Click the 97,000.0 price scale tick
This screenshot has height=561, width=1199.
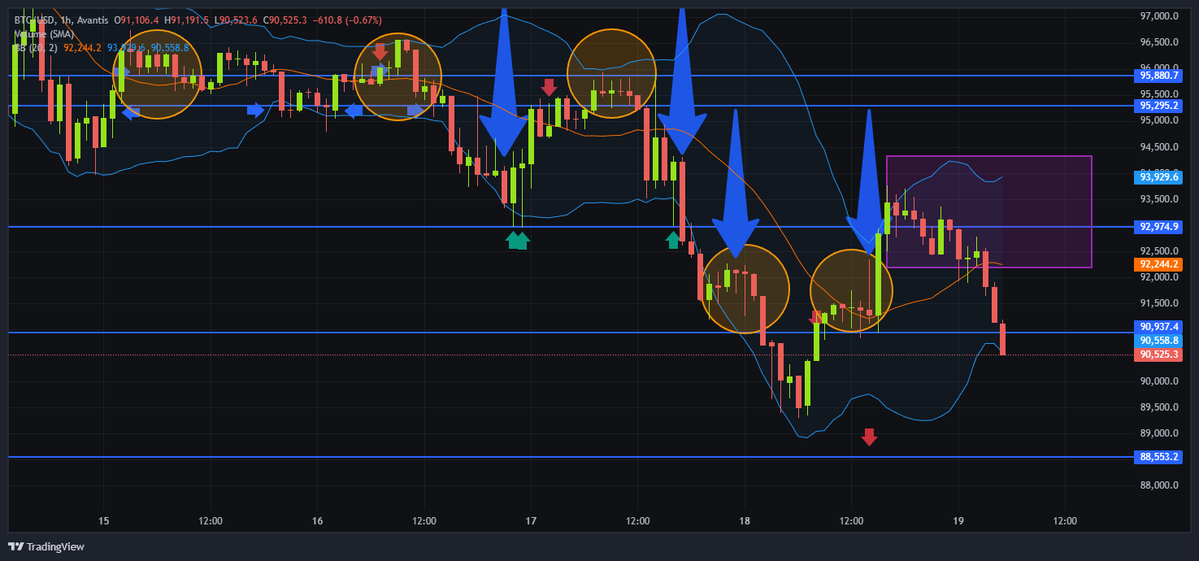[x=1158, y=16]
